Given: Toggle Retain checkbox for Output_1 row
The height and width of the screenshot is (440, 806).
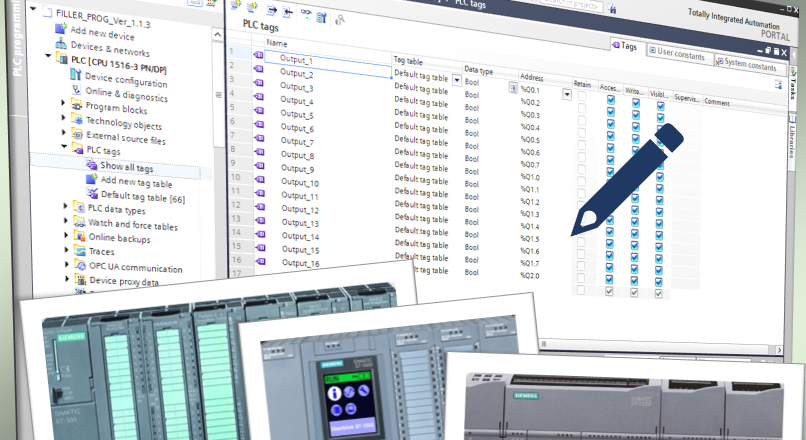Looking at the screenshot, I should 582,95.
